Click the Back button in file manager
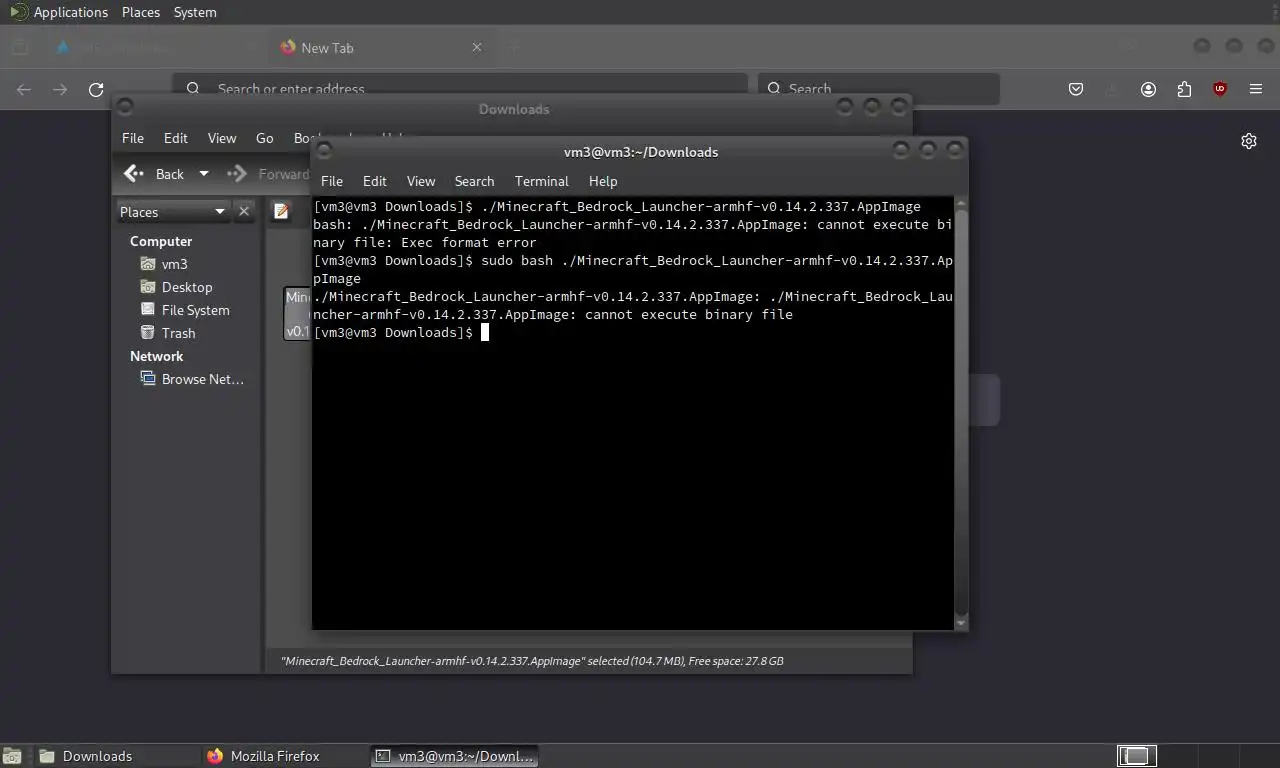1280x768 pixels. [x=154, y=174]
